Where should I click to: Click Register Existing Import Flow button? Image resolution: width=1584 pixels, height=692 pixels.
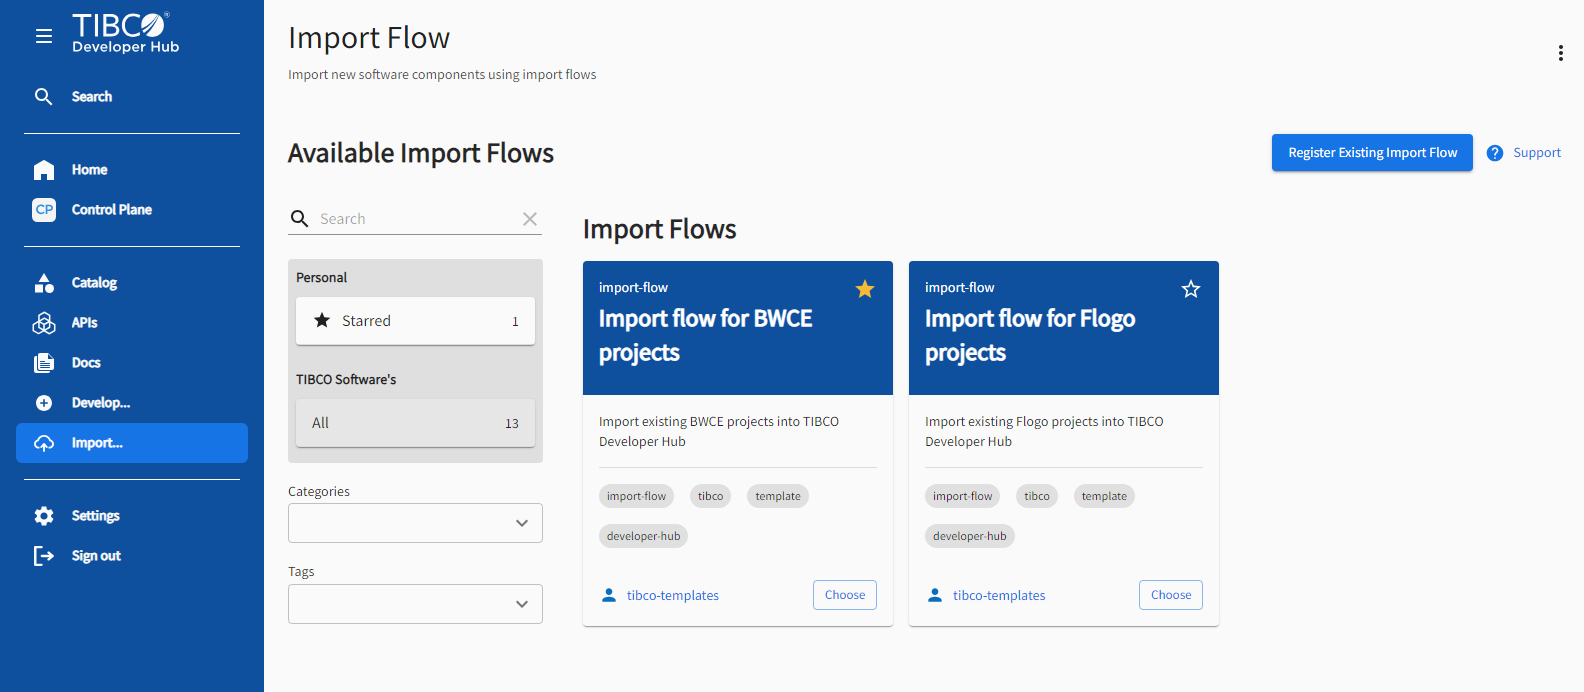click(x=1372, y=153)
